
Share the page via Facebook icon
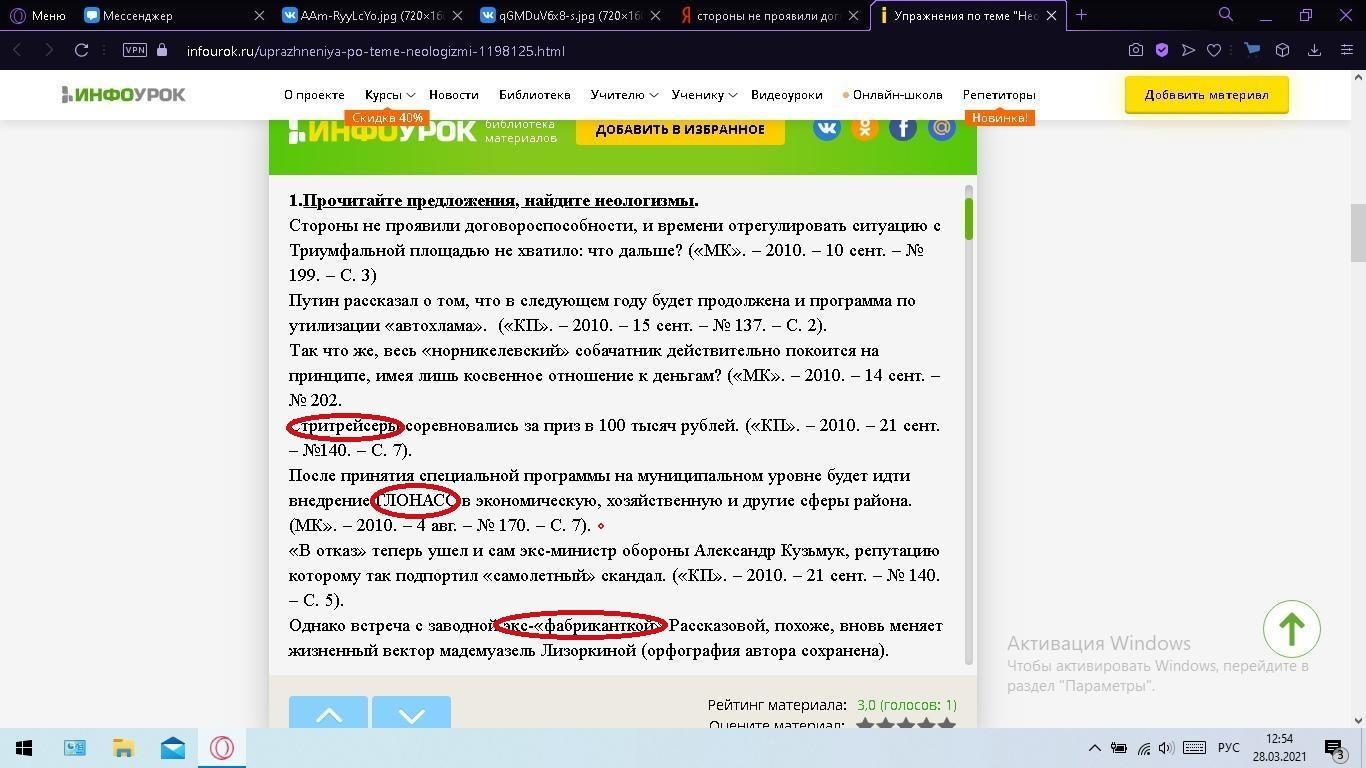tap(903, 127)
